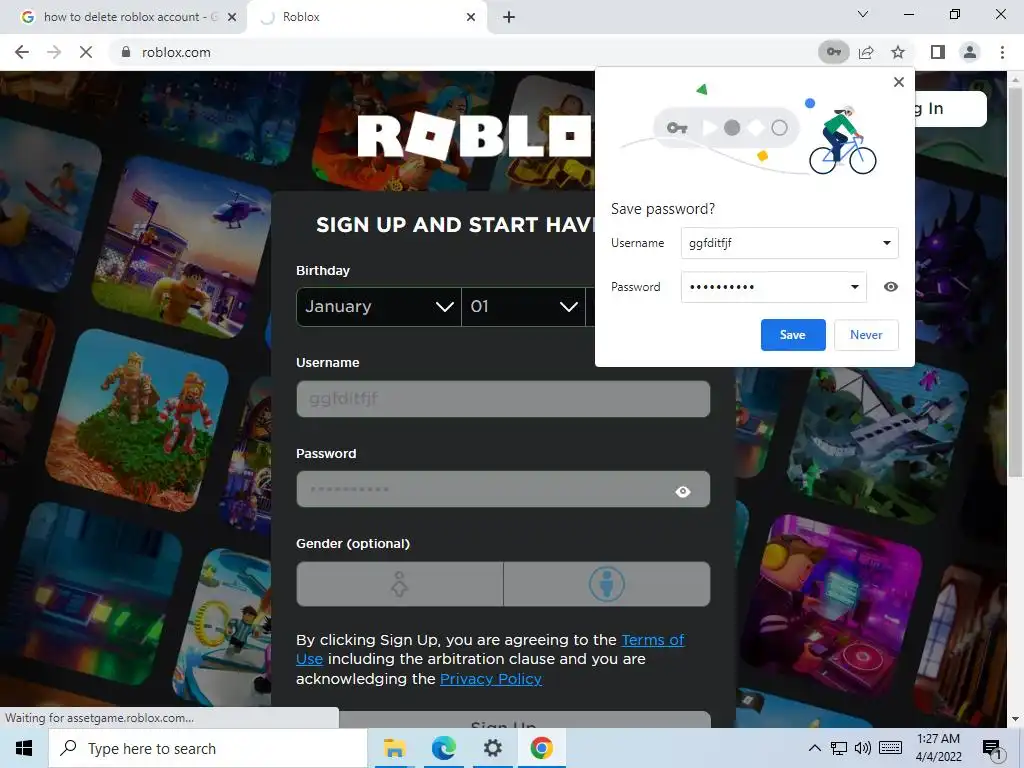
Task: Click the tab search chevron in title bar
Action: click(x=863, y=14)
